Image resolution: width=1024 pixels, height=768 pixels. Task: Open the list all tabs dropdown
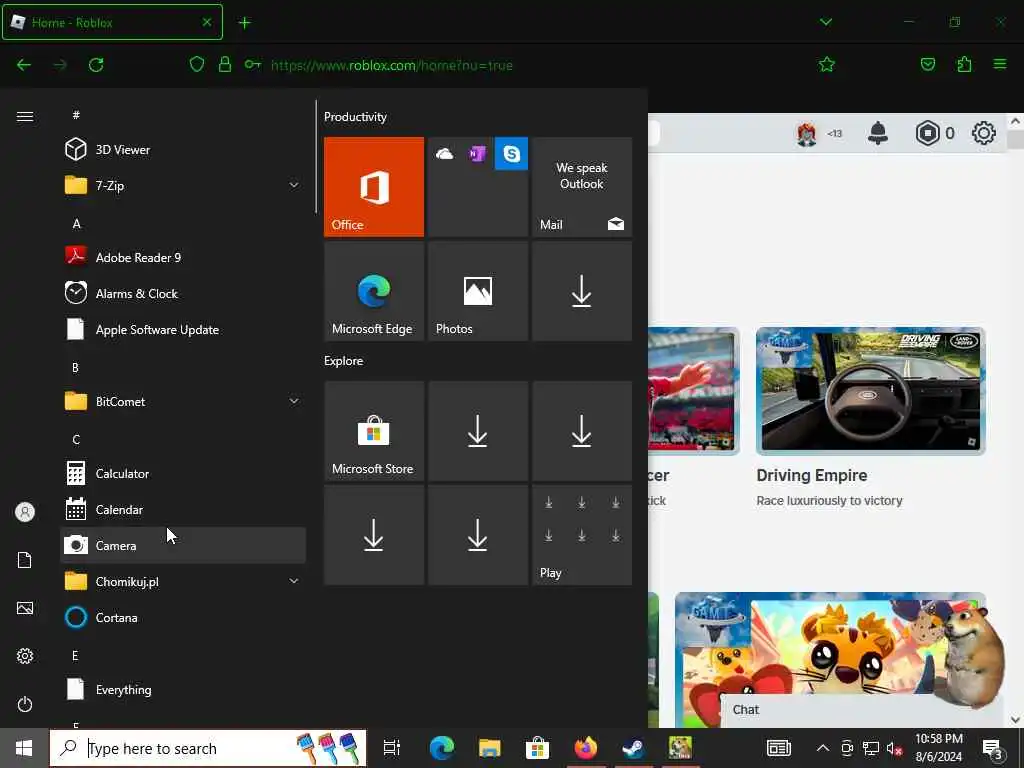click(x=826, y=22)
